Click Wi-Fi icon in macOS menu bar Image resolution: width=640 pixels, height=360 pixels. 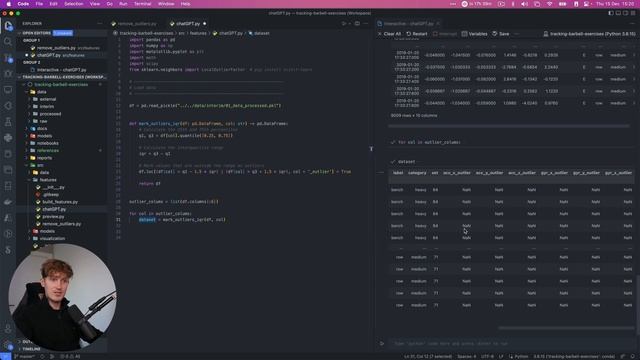549,4
